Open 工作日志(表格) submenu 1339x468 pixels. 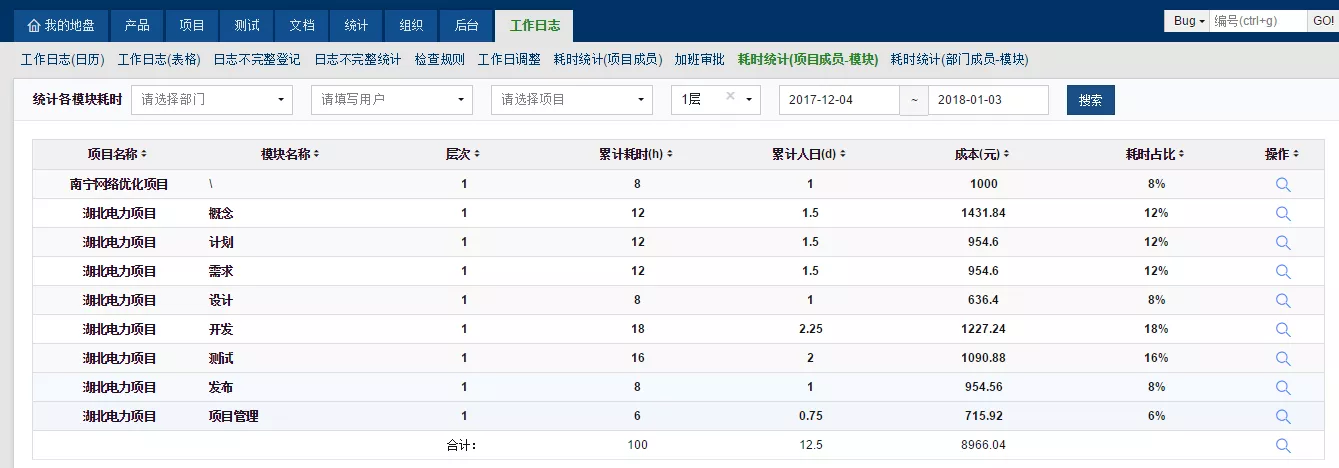pyautogui.click(x=159, y=60)
